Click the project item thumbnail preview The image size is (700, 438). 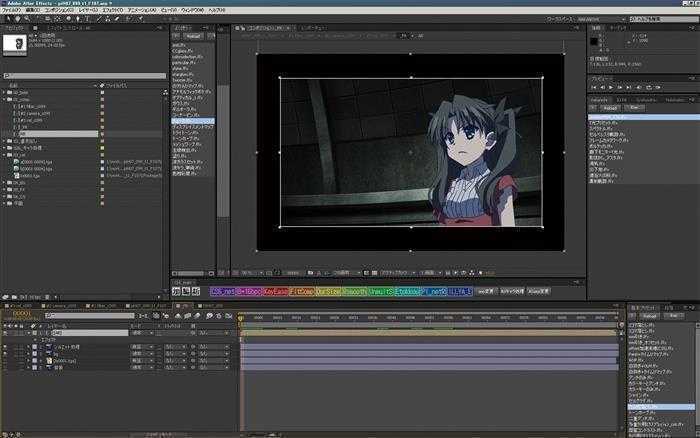(x=15, y=44)
